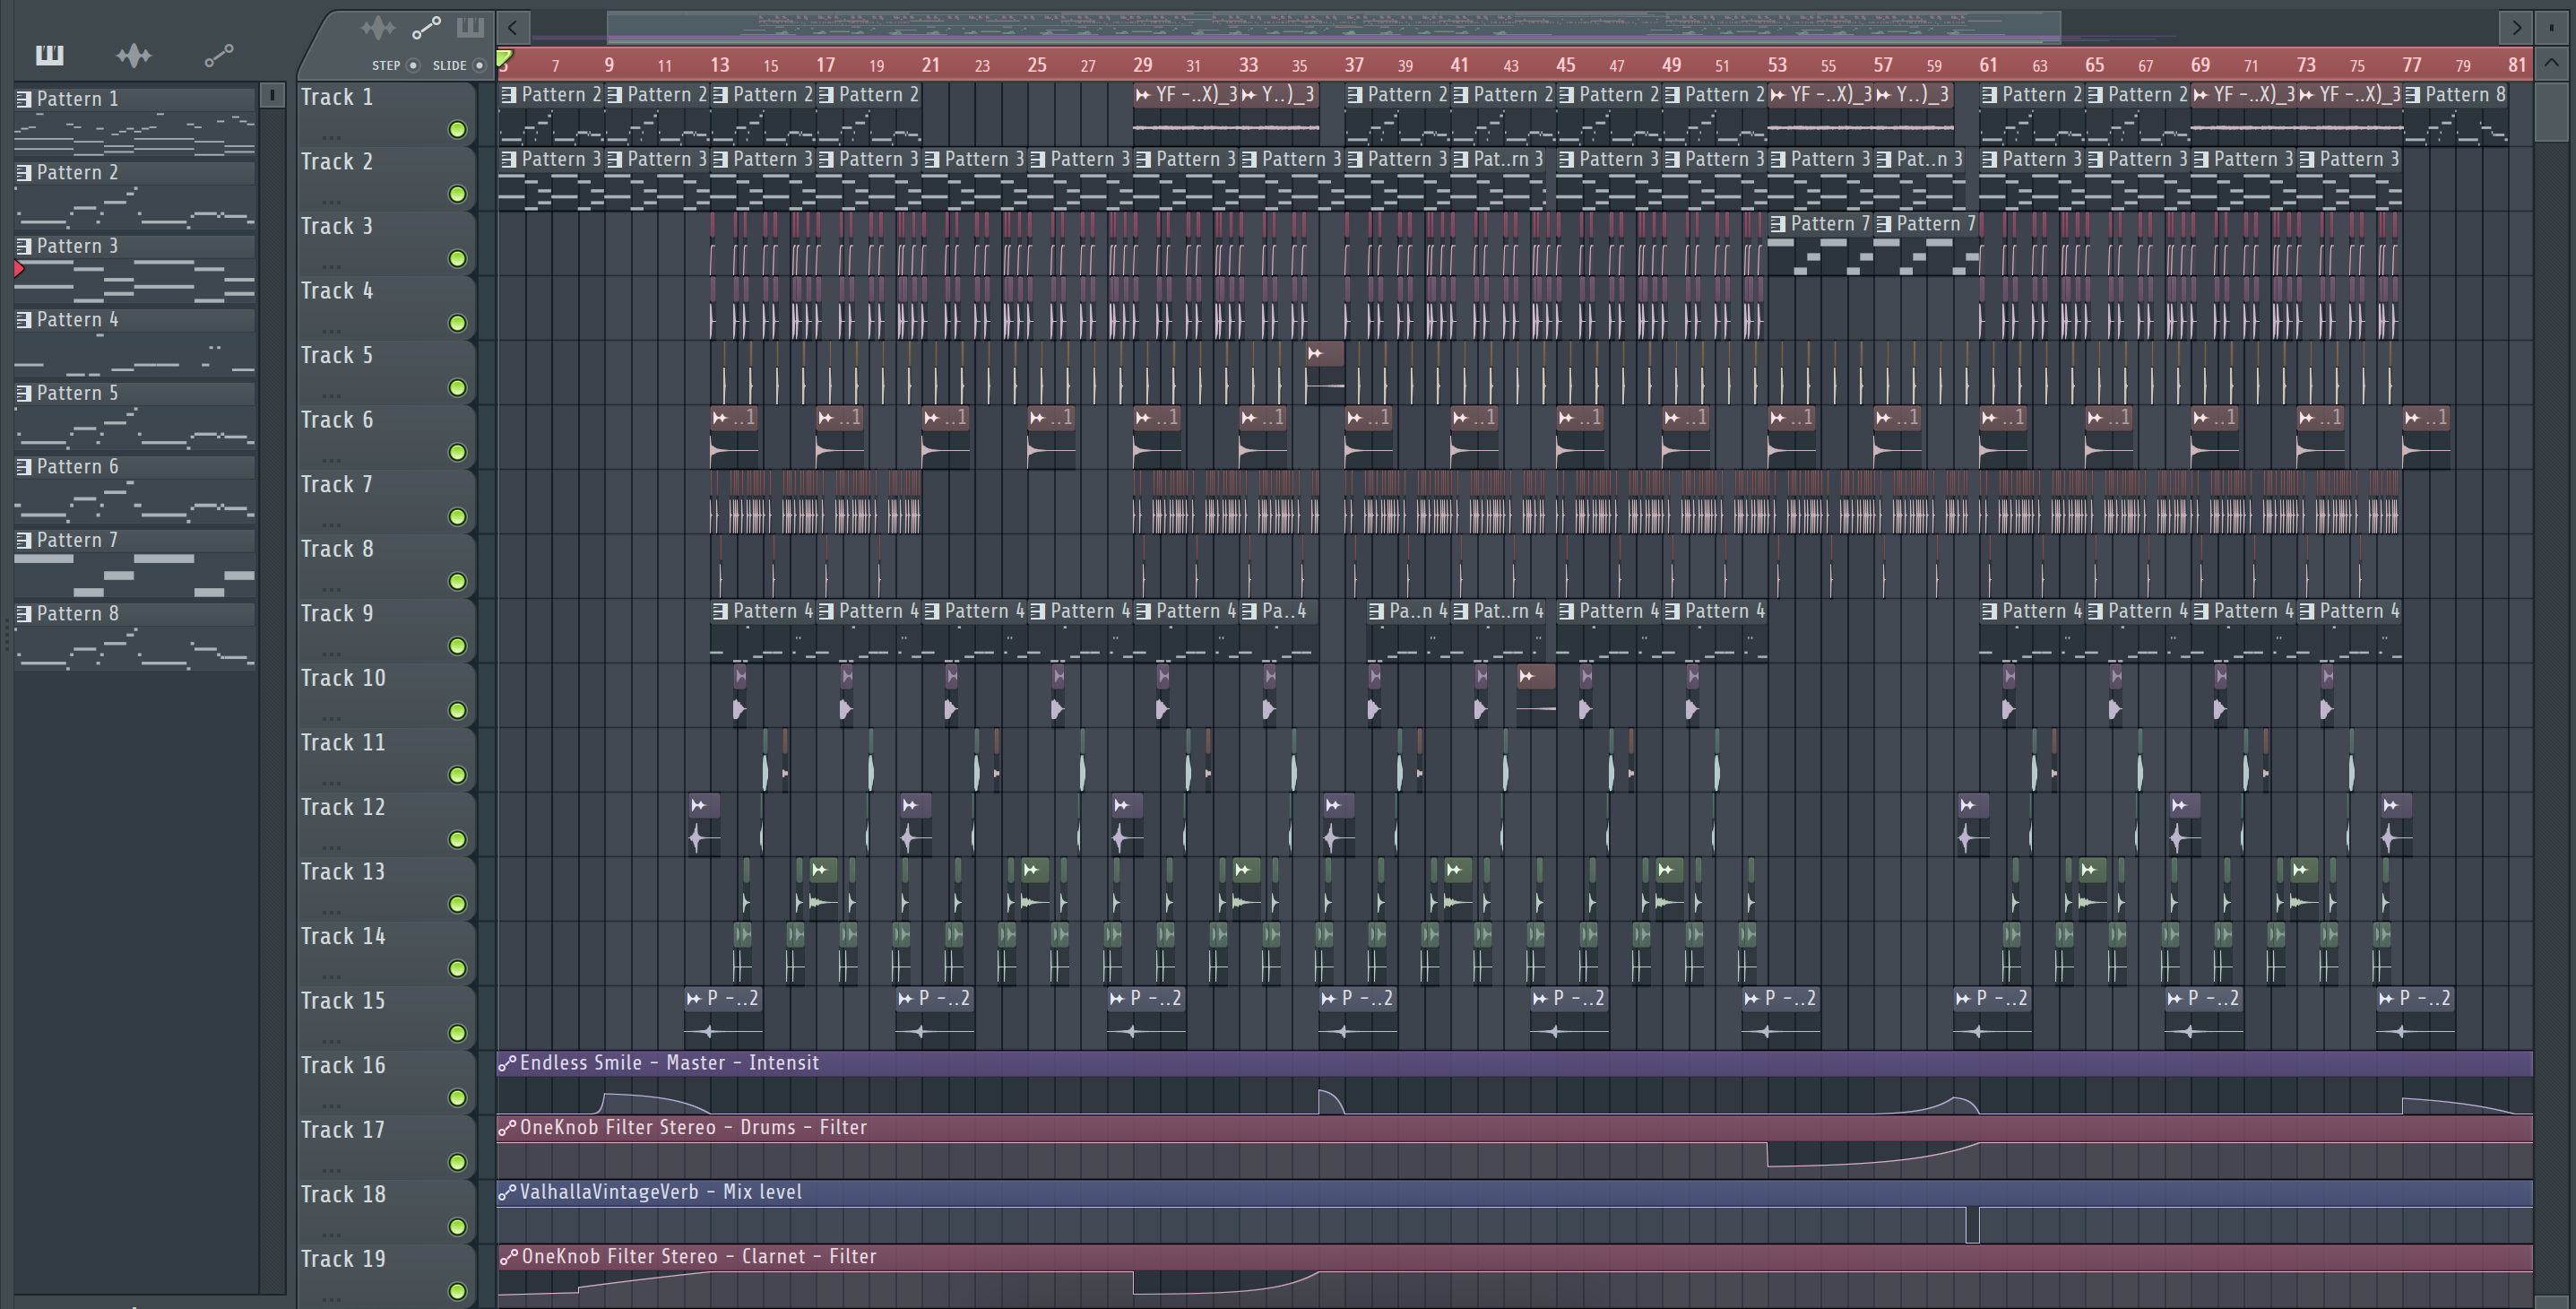Mute Track 7 with its green light
This screenshot has width=2576, height=1309.
(x=457, y=517)
